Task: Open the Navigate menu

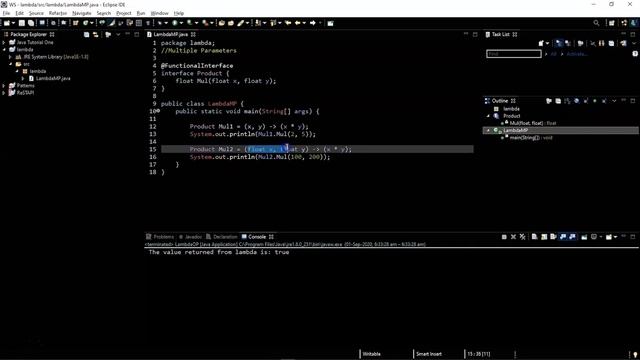Action: (82, 13)
